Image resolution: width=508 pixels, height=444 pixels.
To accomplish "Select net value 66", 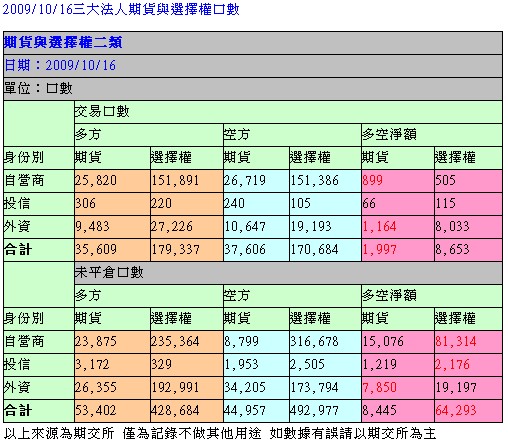I will (369, 203).
